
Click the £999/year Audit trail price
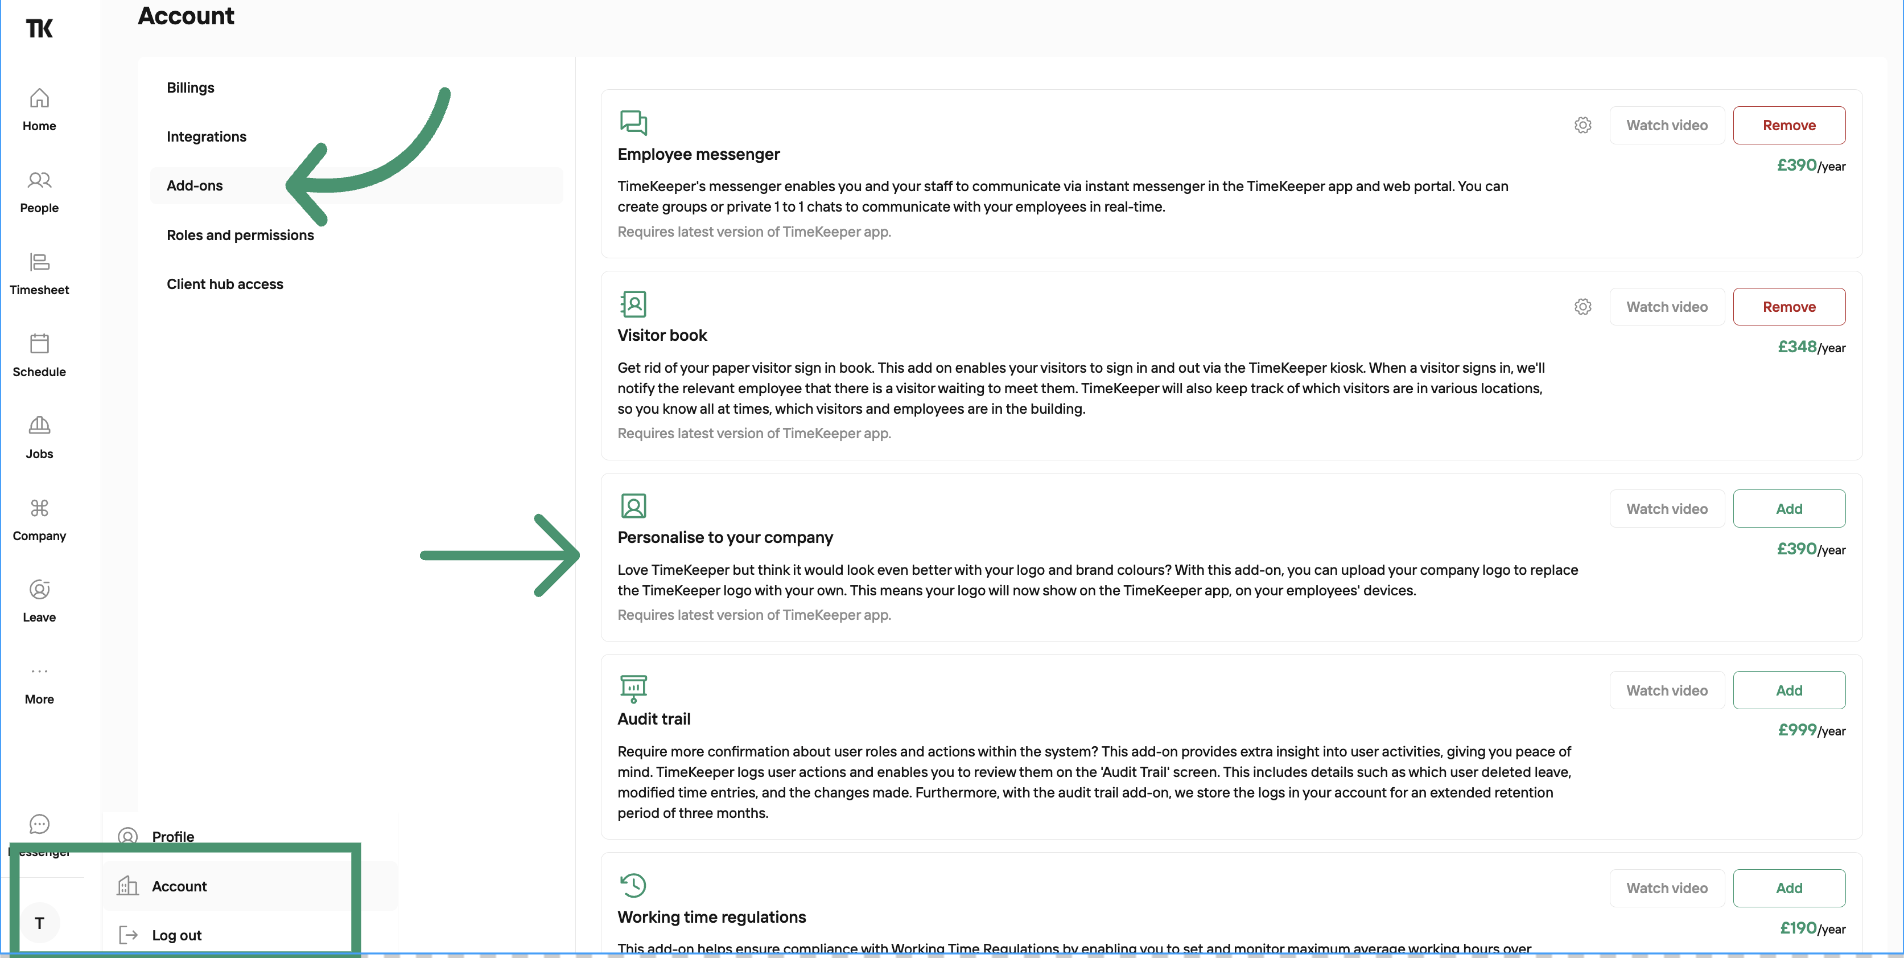pos(1812,730)
